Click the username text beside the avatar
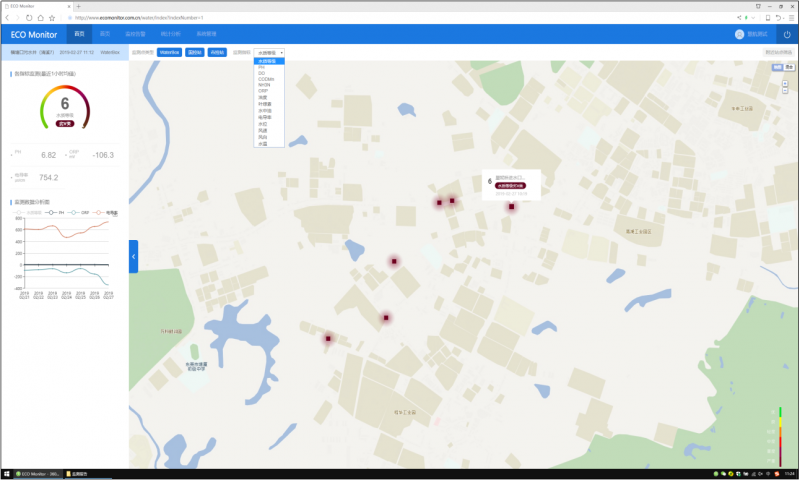Image resolution: width=800 pixels, height=480 pixels. [758, 34]
